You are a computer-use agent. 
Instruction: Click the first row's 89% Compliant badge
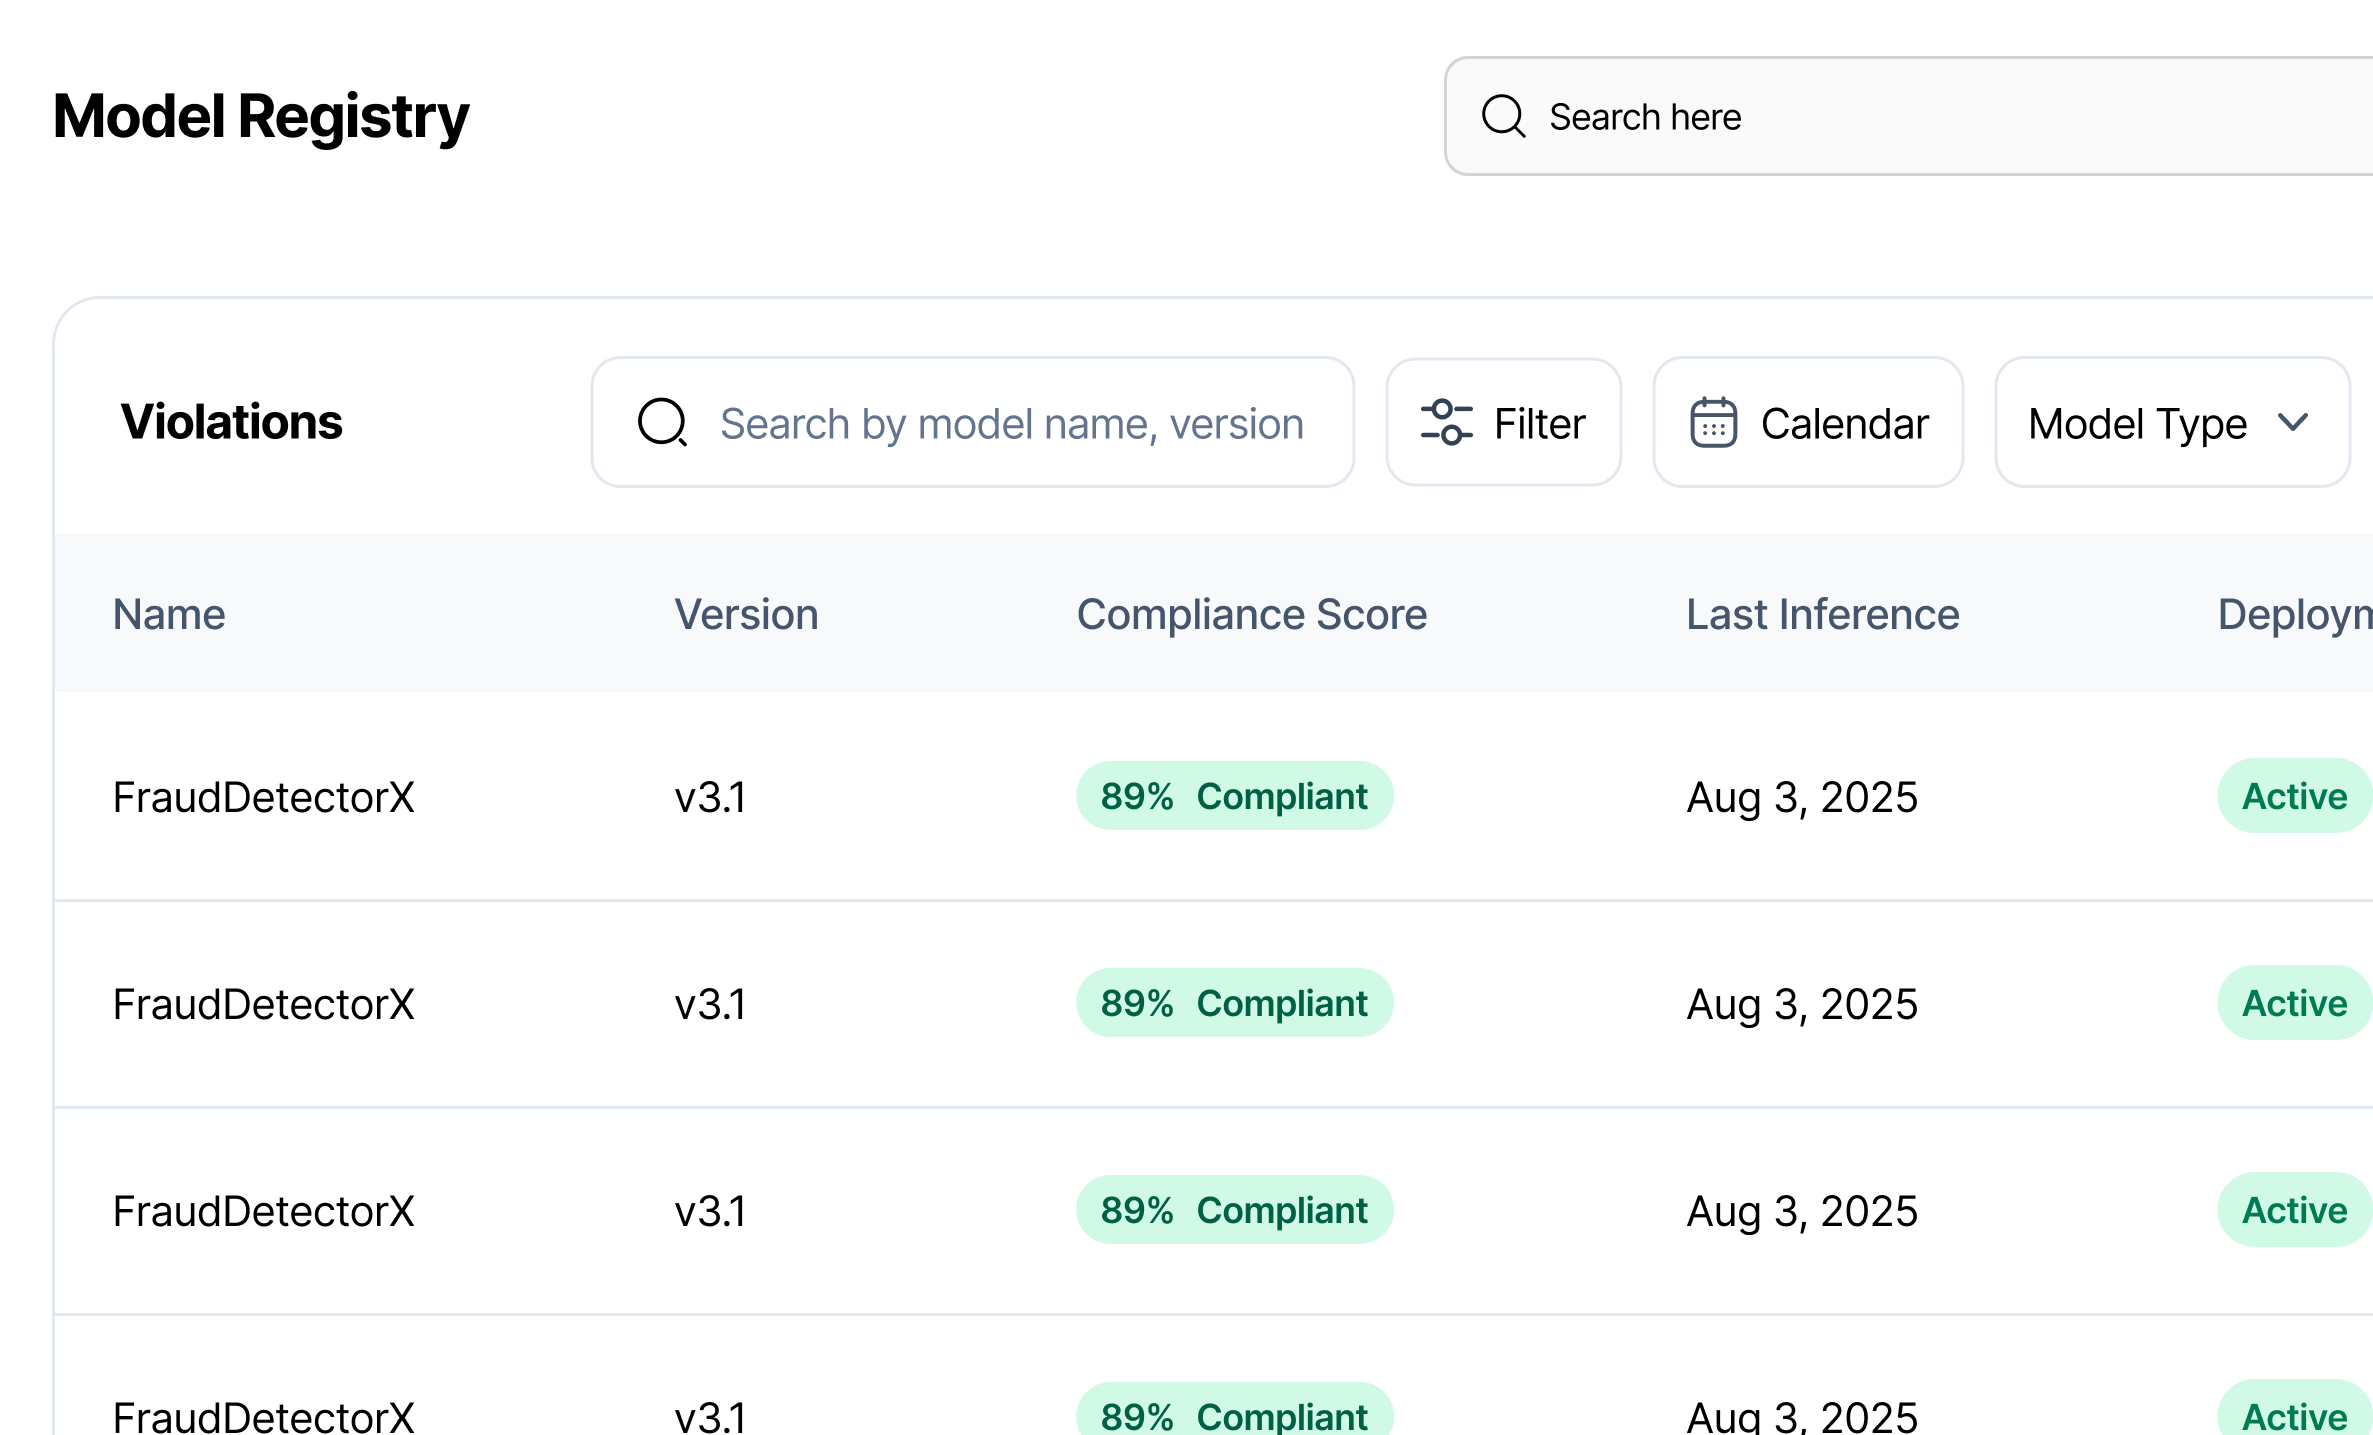pyautogui.click(x=1234, y=796)
